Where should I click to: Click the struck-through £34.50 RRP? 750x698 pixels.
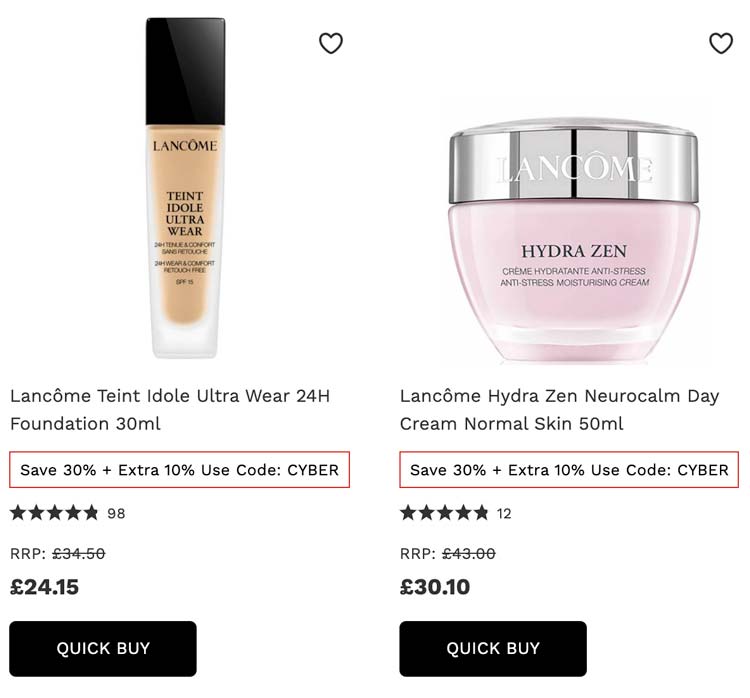(78, 554)
